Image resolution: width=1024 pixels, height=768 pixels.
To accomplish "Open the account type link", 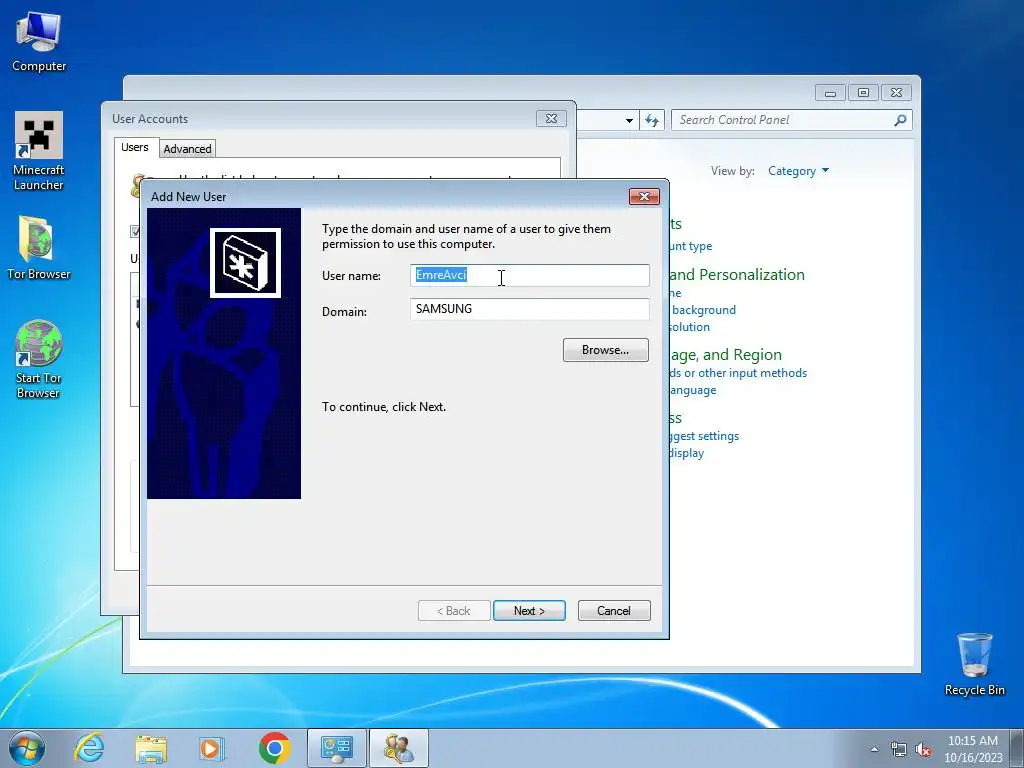I will coord(690,246).
